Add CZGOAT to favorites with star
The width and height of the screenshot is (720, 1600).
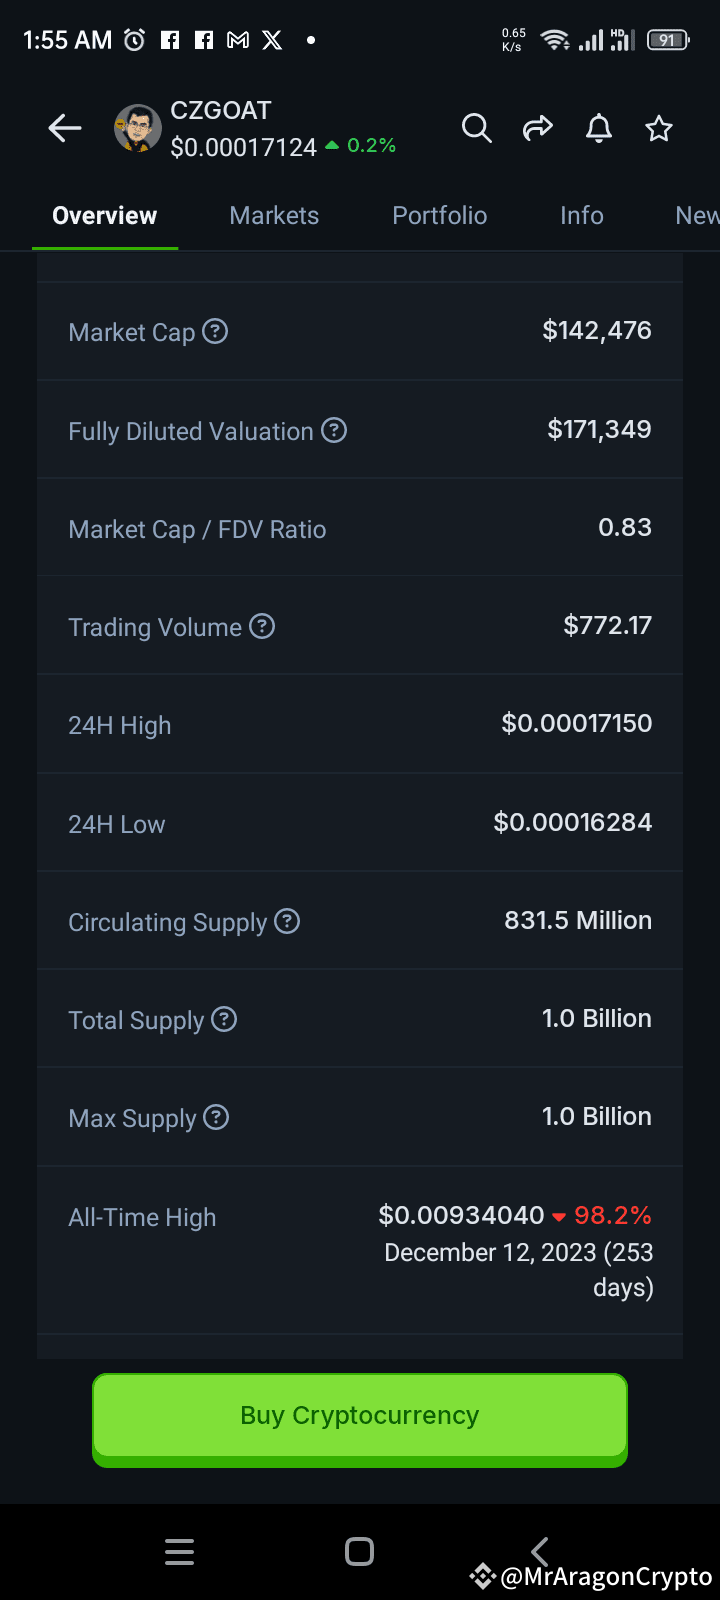tap(659, 128)
